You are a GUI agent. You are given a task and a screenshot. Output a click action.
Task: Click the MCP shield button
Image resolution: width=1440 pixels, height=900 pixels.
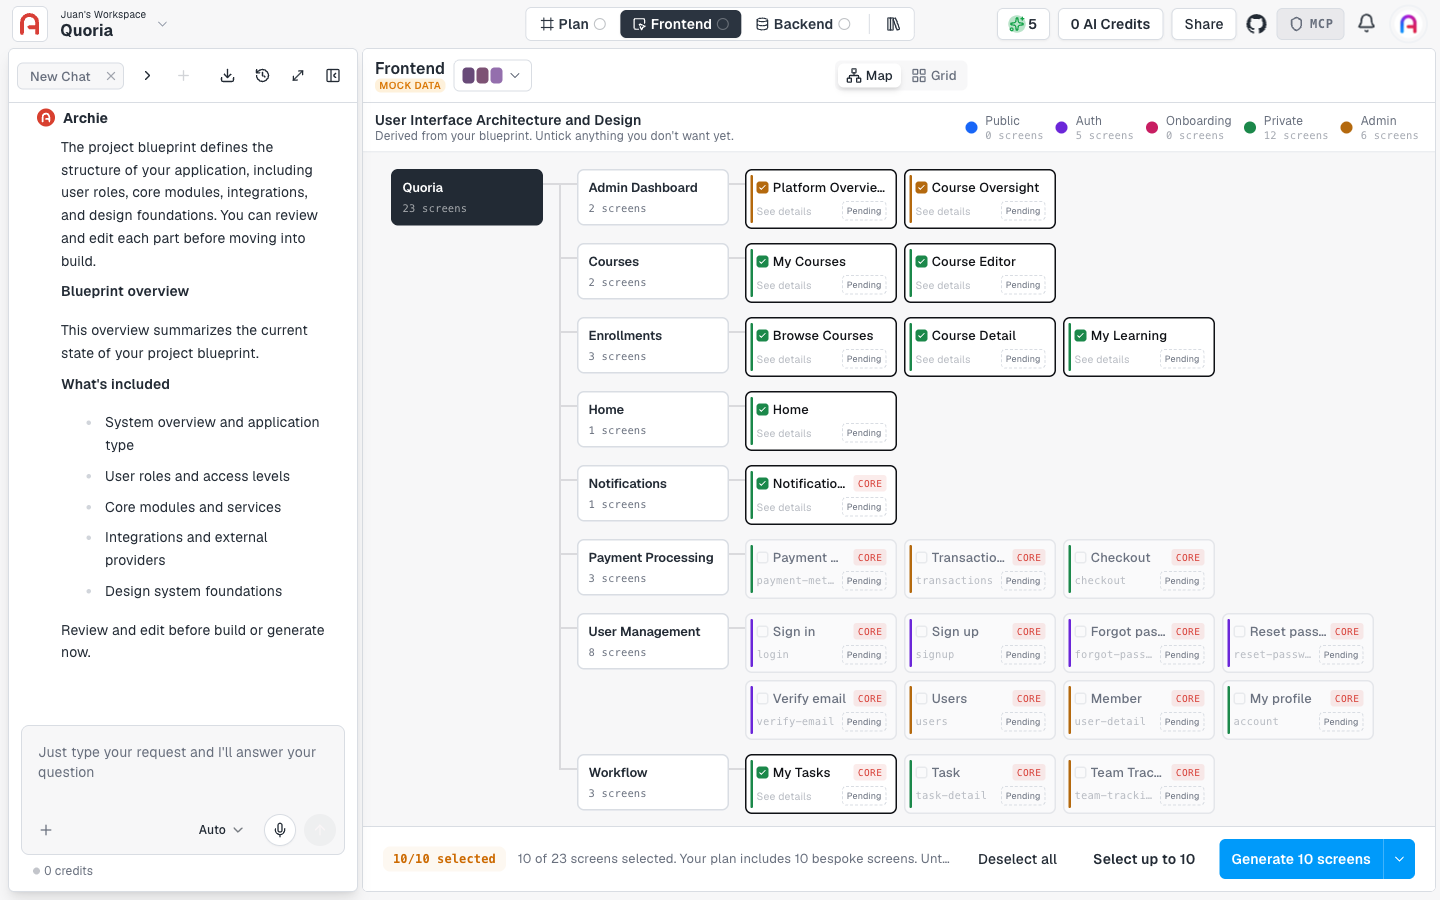click(1310, 24)
